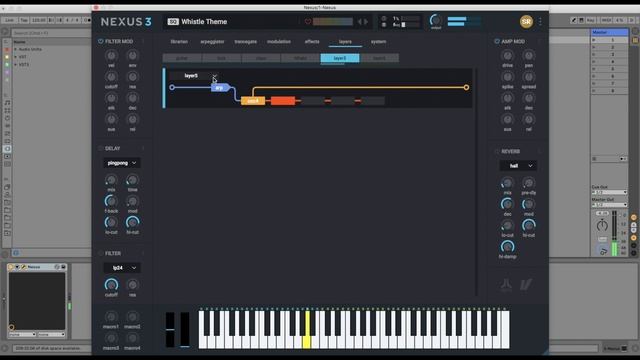Click the modulation wheel strip
Screen dimensions: 640x360
click(x=185, y=330)
